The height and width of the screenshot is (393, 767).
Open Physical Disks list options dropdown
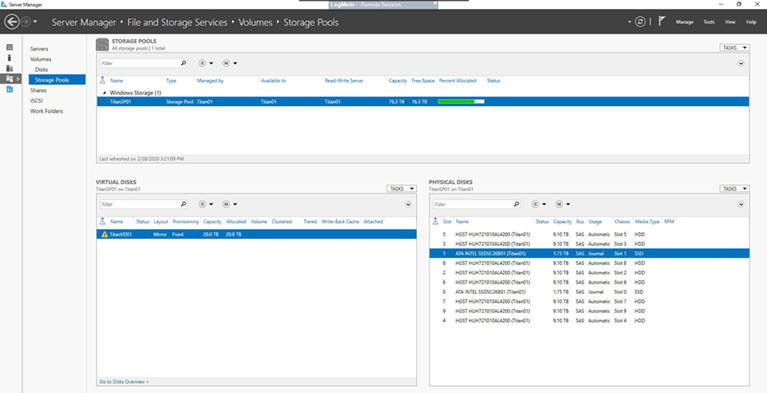(x=539, y=204)
